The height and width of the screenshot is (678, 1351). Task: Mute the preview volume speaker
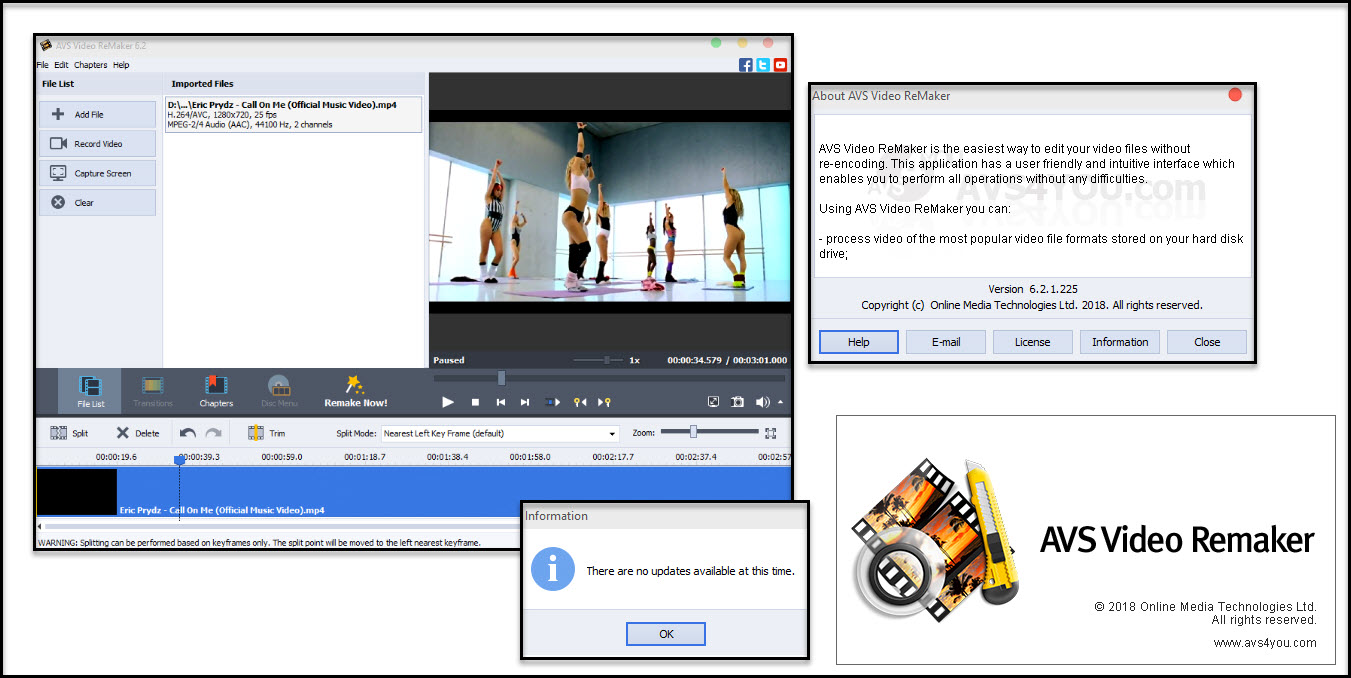coord(763,402)
